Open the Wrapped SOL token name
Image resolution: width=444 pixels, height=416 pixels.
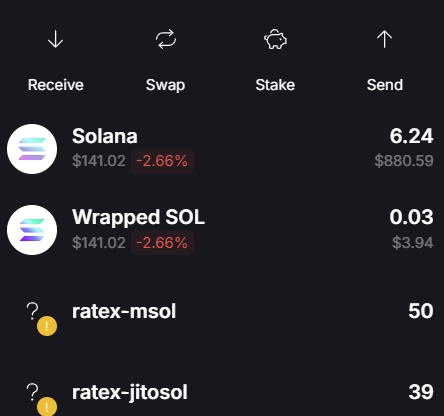pyautogui.click(x=138, y=217)
